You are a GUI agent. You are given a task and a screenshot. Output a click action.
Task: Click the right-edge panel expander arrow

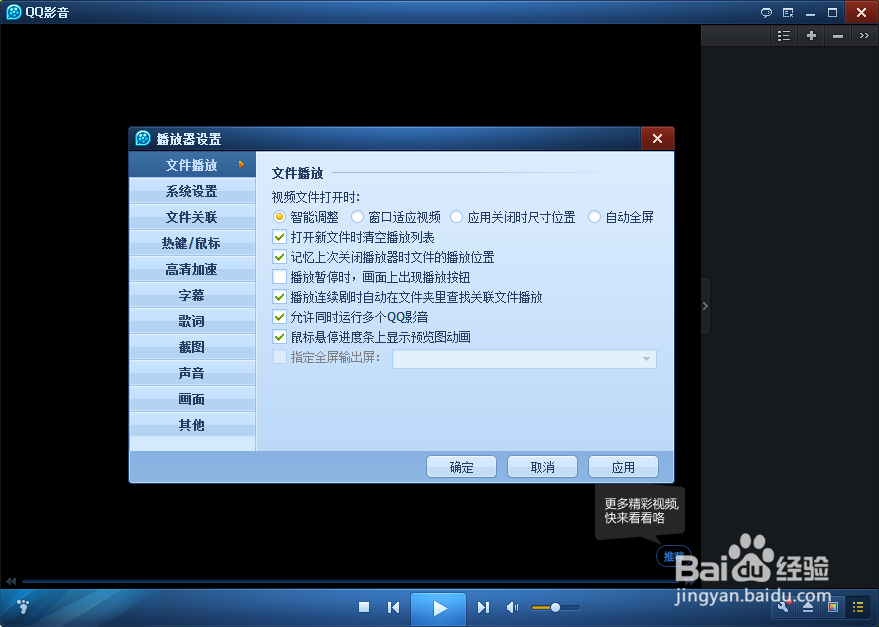pyautogui.click(x=705, y=307)
